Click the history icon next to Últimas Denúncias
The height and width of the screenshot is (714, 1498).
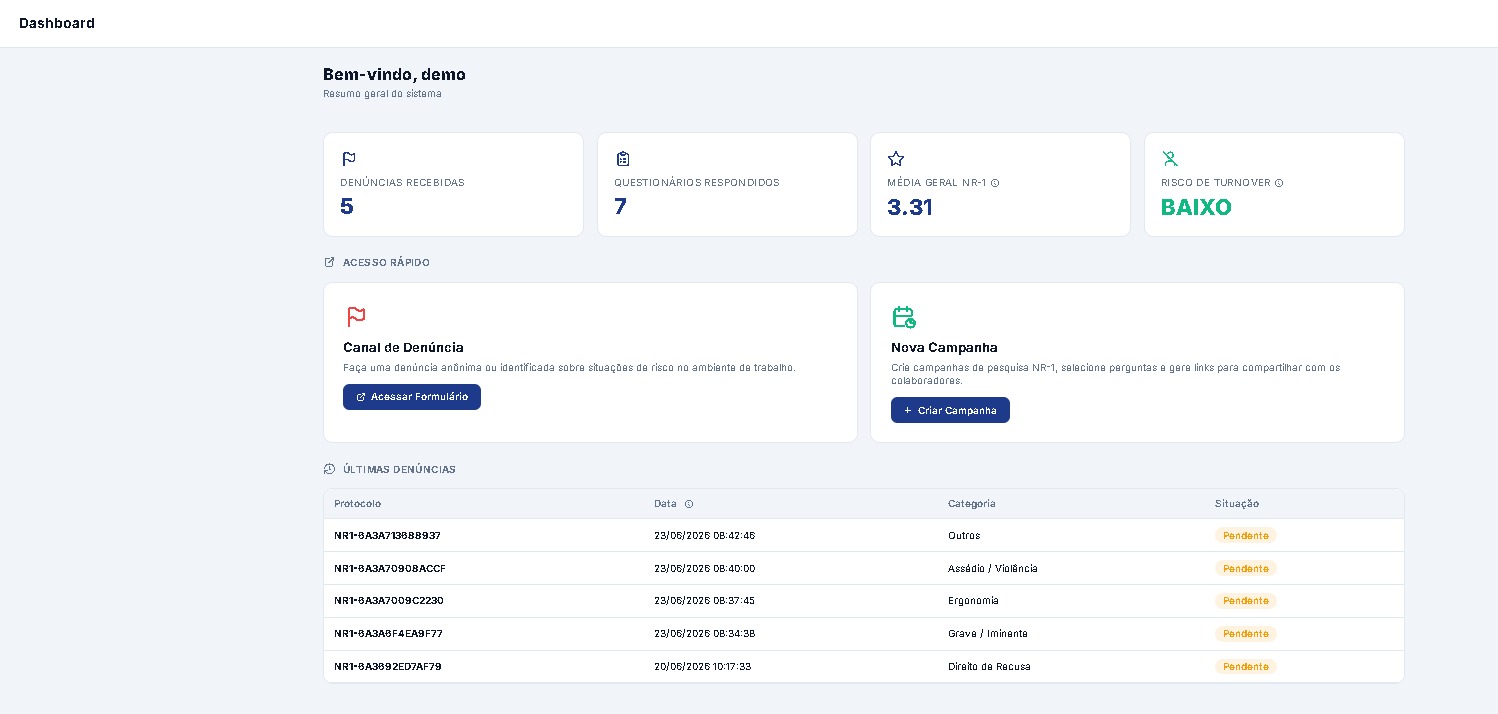329,469
